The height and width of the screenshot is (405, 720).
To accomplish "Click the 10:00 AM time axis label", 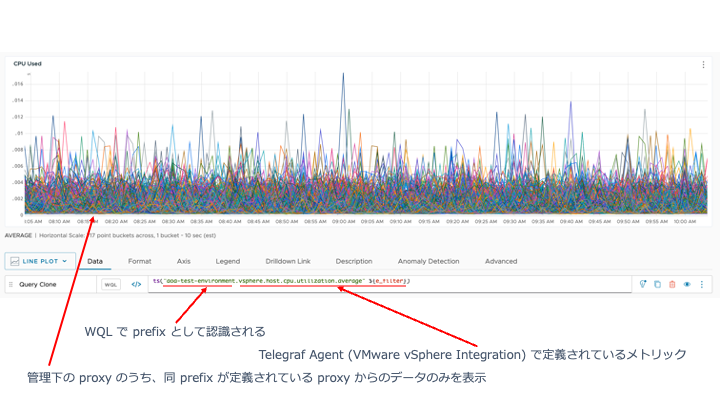I will tap(685, 221).
